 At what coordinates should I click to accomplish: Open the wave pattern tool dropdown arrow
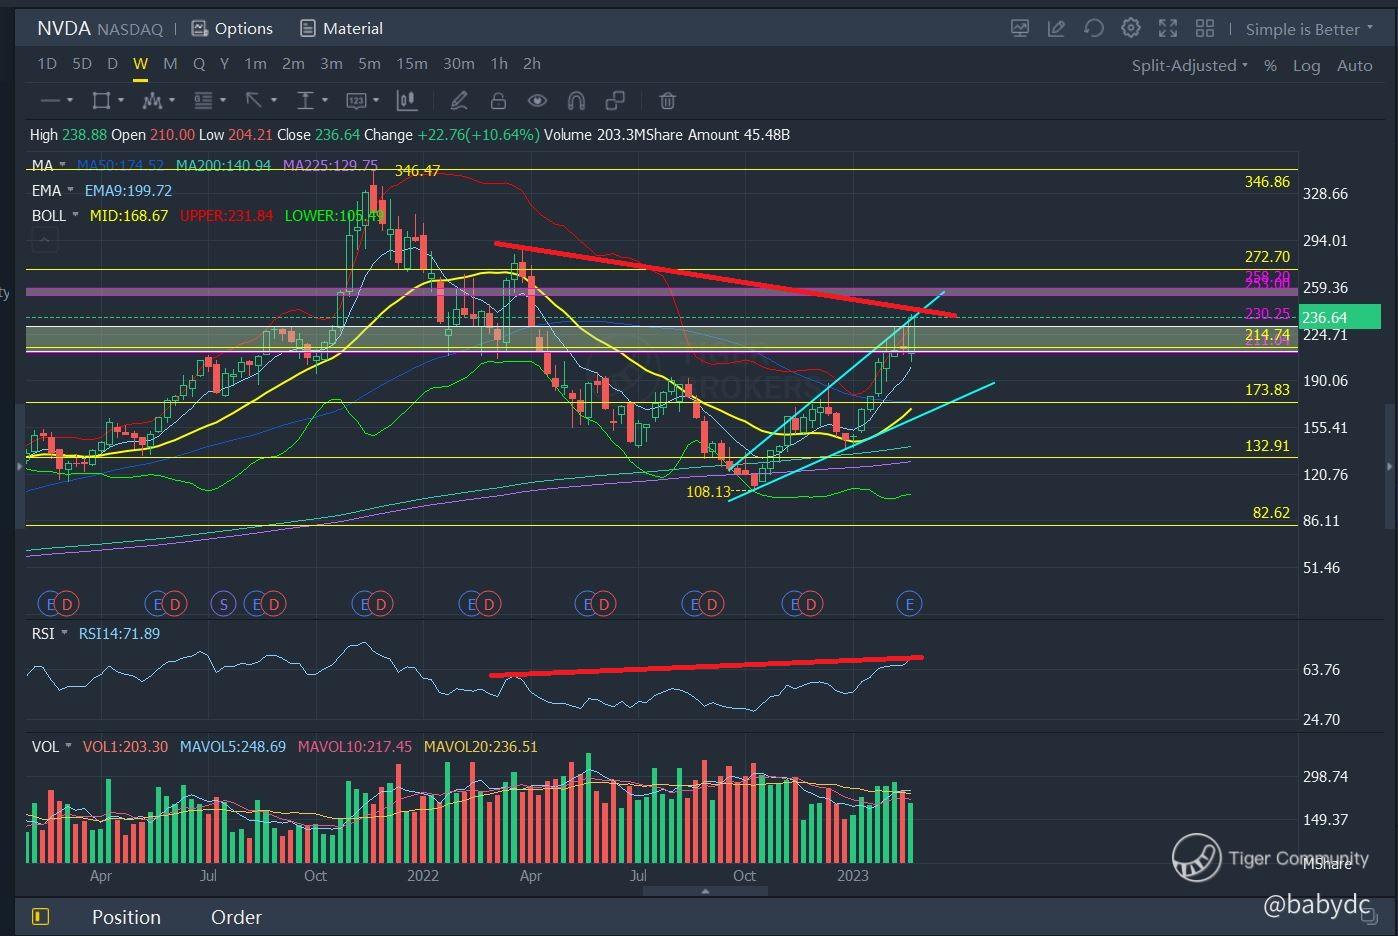[x=172, y=100]
